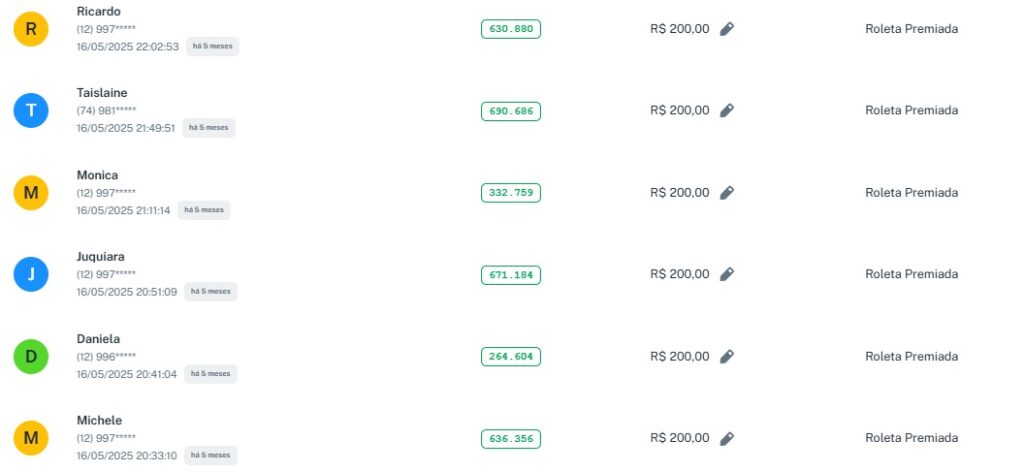This screenshot has width=1024, height=472.
Task: Click the edit pencil icon in Juquiara's row
Action: point(727,274)
